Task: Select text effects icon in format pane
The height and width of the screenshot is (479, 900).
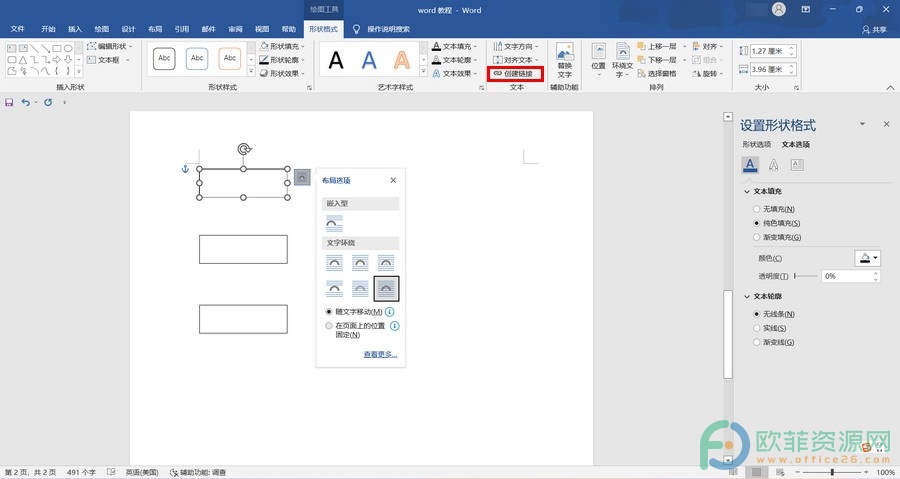Action: tap(773, 165)
